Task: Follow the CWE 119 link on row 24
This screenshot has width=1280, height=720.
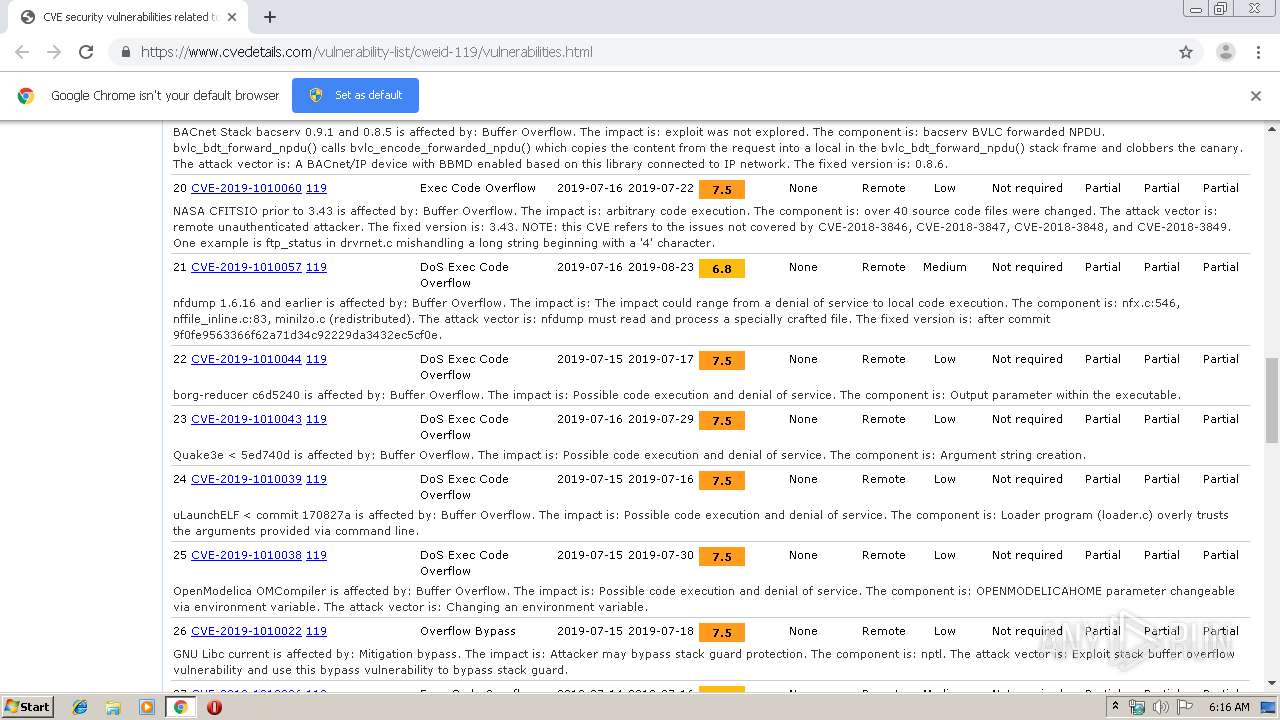Action: 316,479
